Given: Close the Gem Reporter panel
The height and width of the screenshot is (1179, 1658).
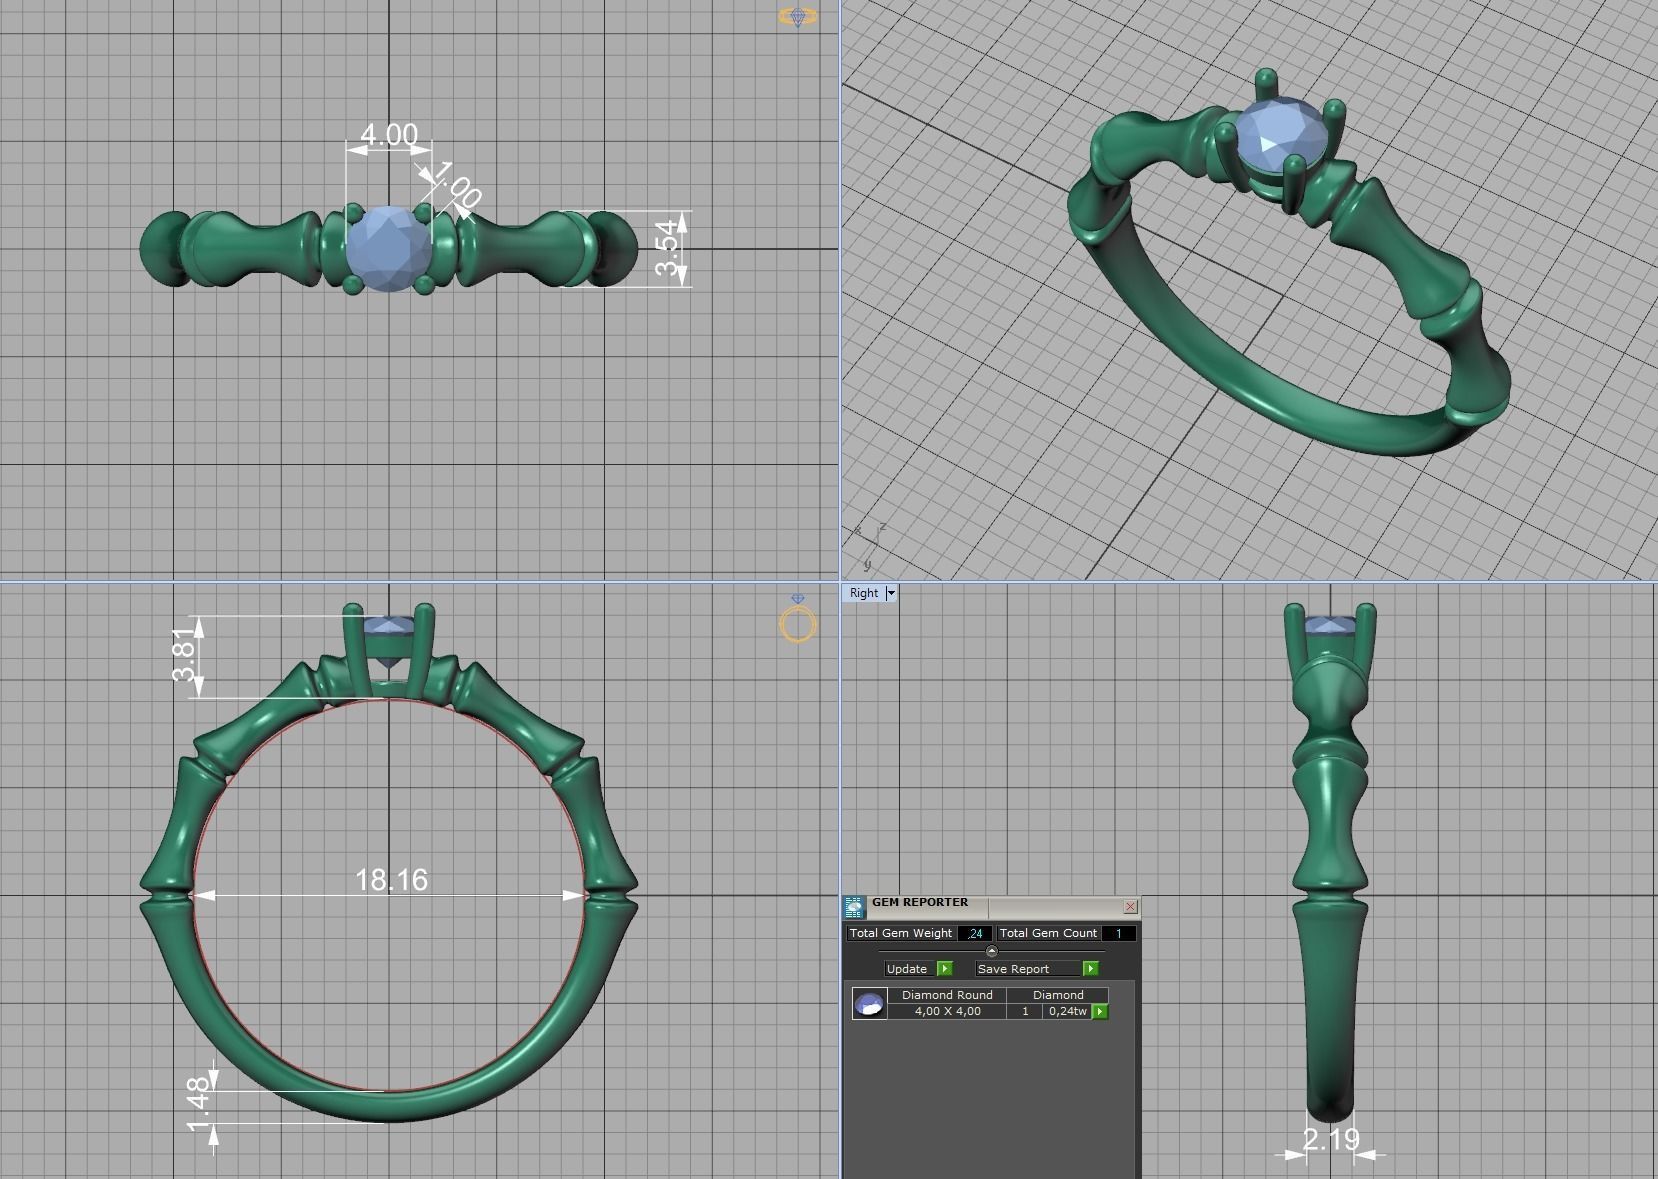Looking at the screenshot, I should tap(1130, 907).
